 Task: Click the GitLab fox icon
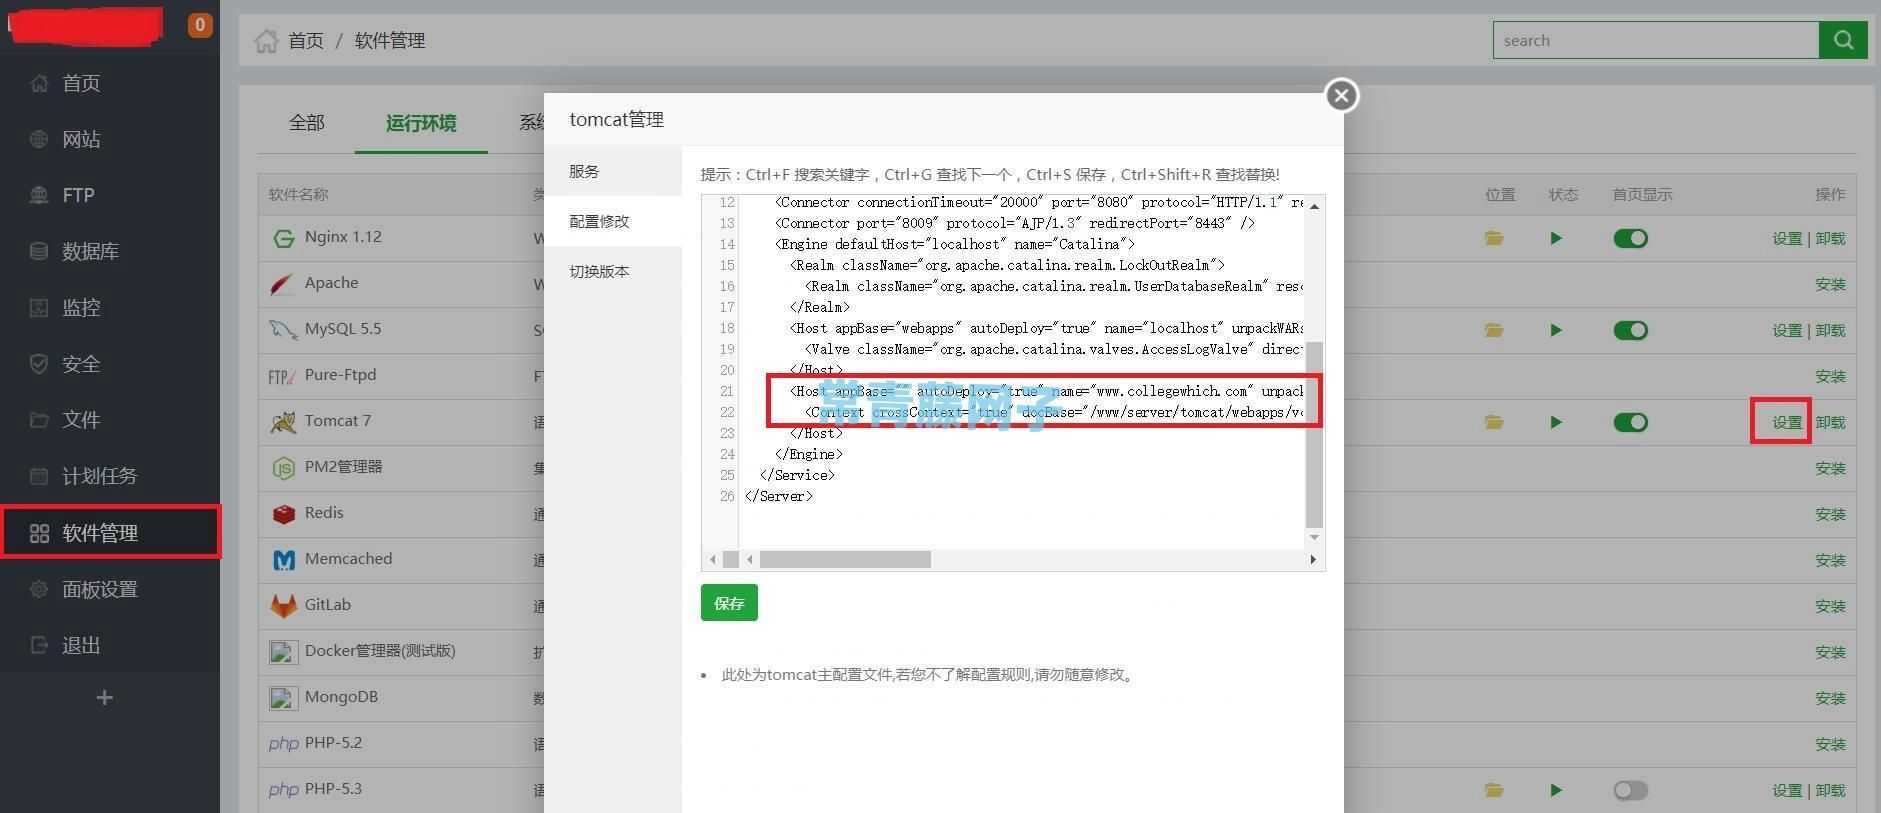coord(283,606)
